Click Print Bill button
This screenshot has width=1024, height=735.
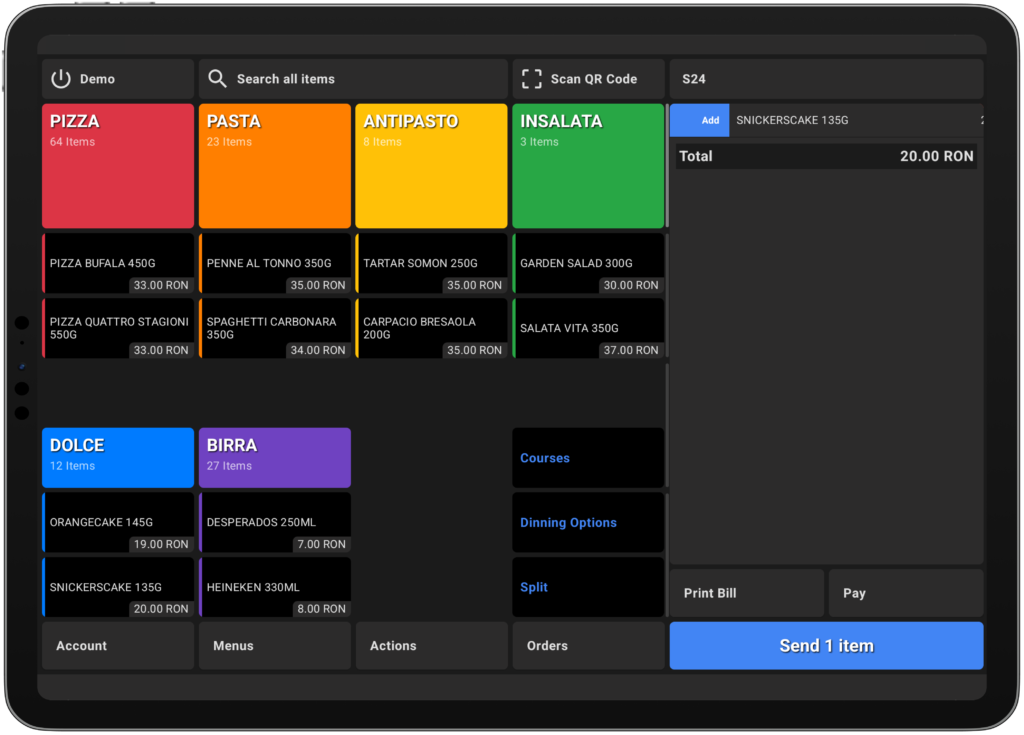point(746,593)
